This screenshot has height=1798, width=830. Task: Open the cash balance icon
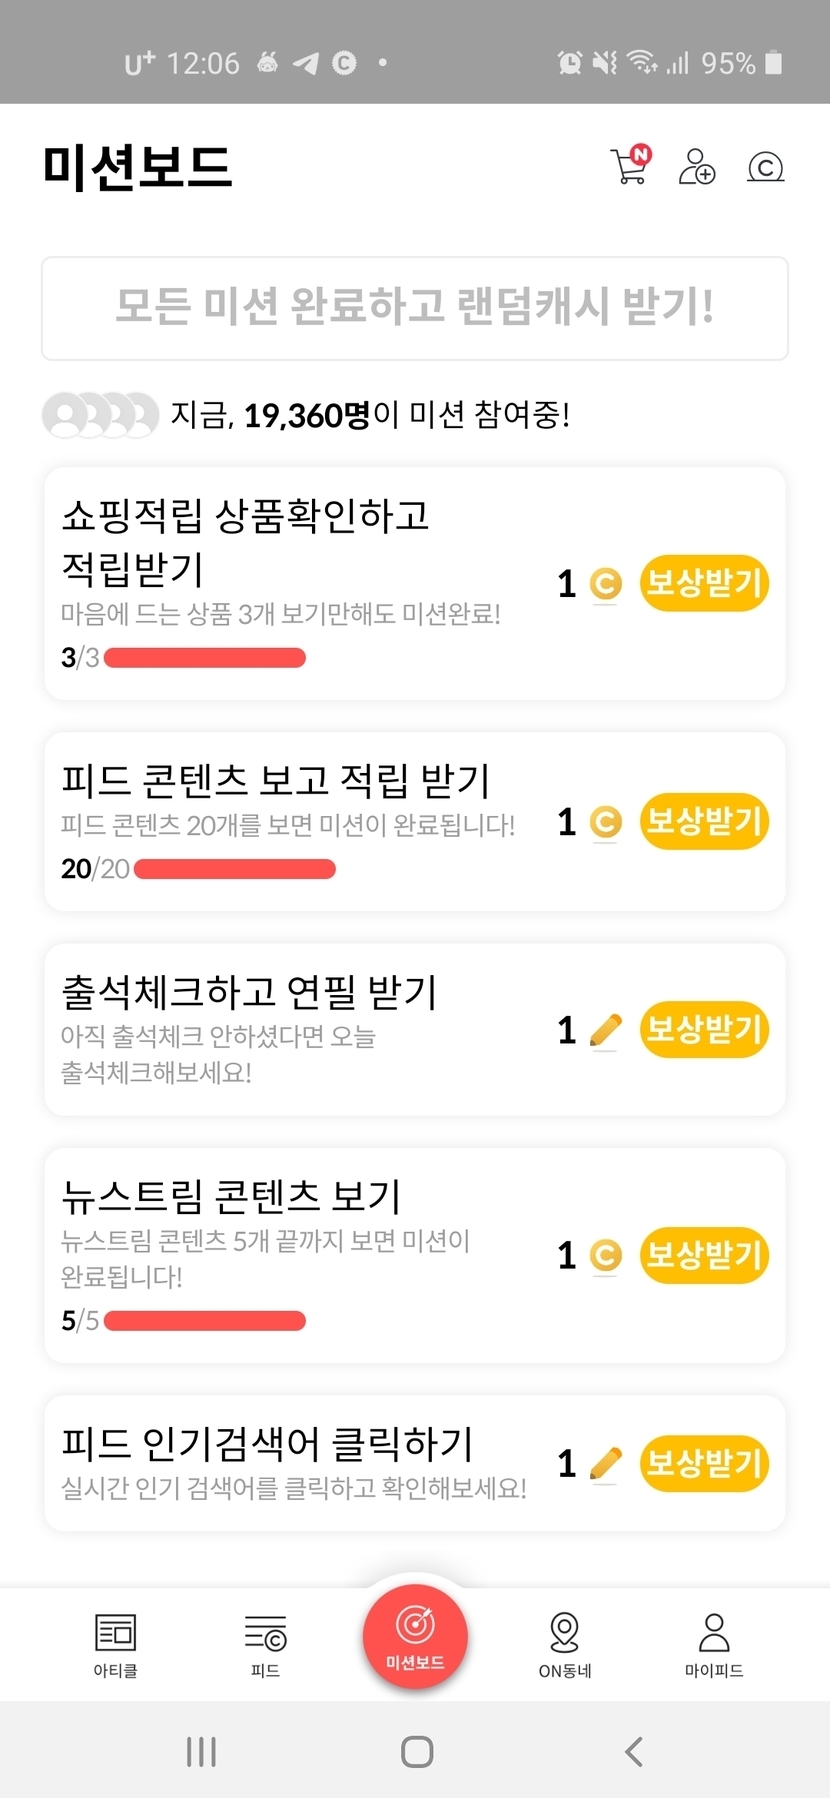[765, 167]
